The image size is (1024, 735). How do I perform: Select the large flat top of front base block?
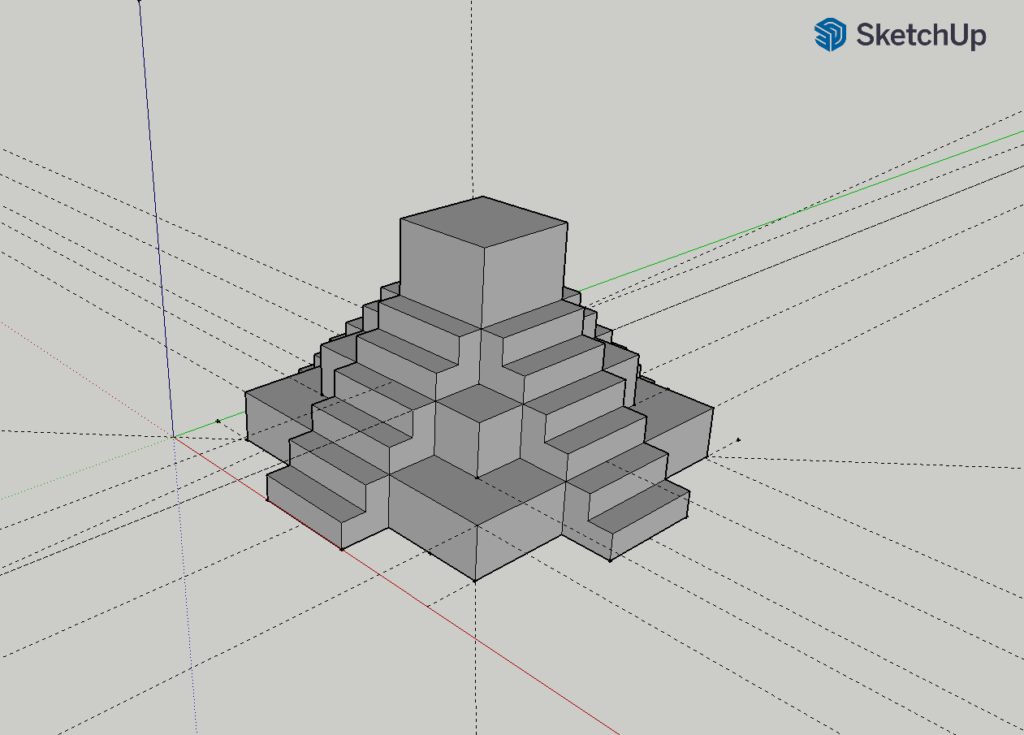[476, 491]
